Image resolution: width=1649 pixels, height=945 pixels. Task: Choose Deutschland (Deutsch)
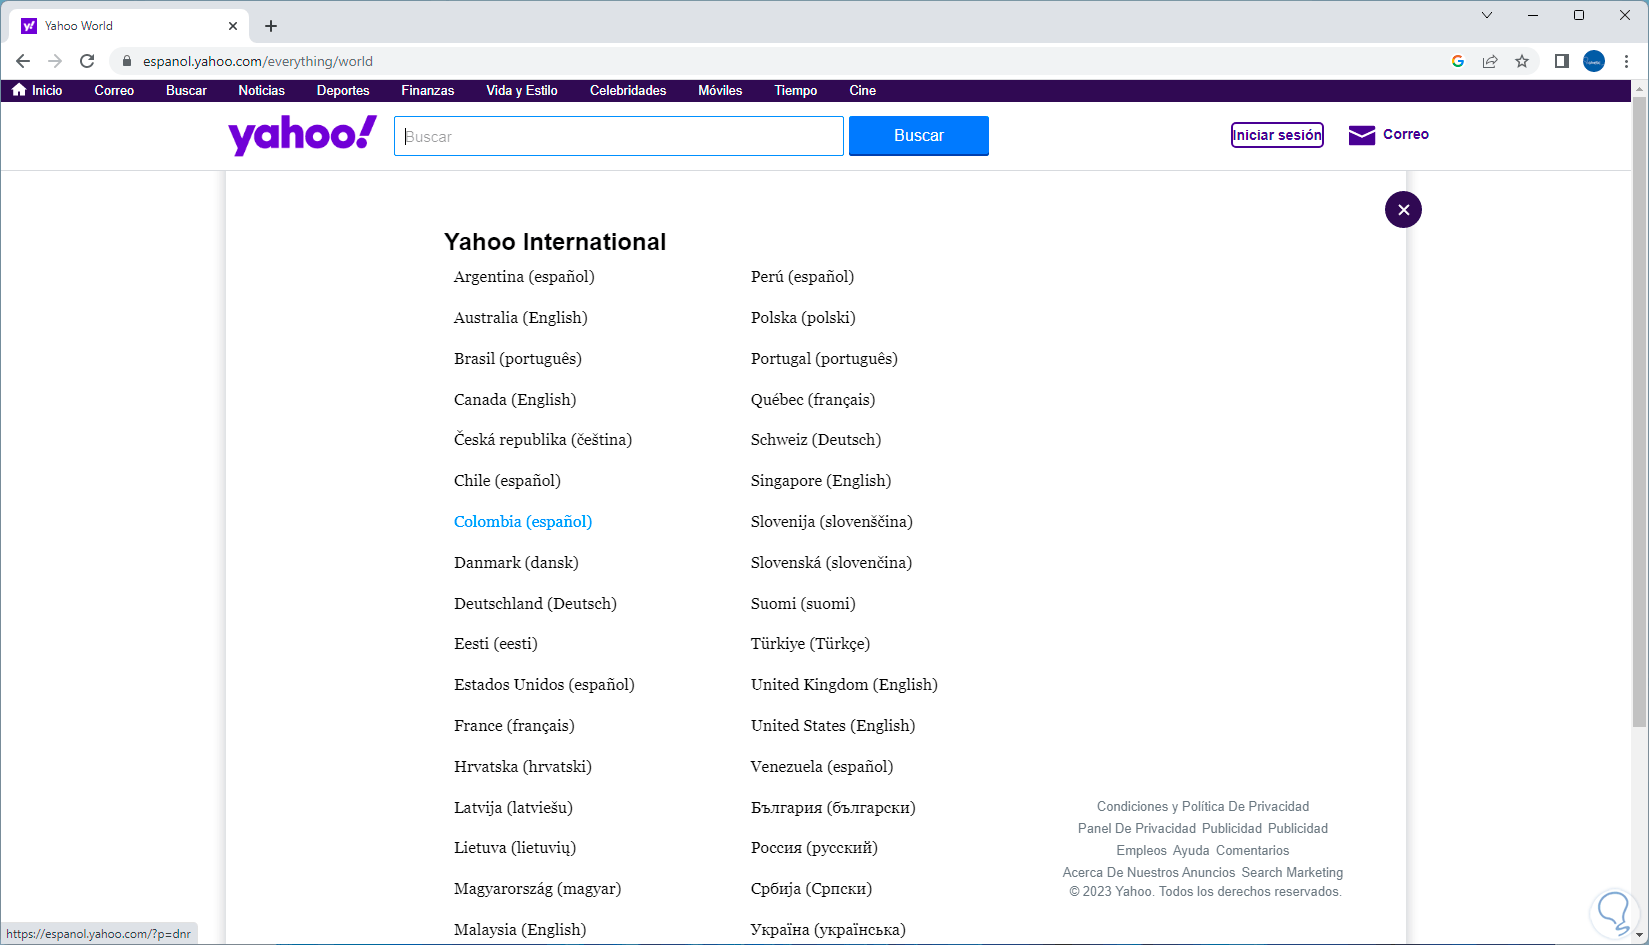(535, 604)
